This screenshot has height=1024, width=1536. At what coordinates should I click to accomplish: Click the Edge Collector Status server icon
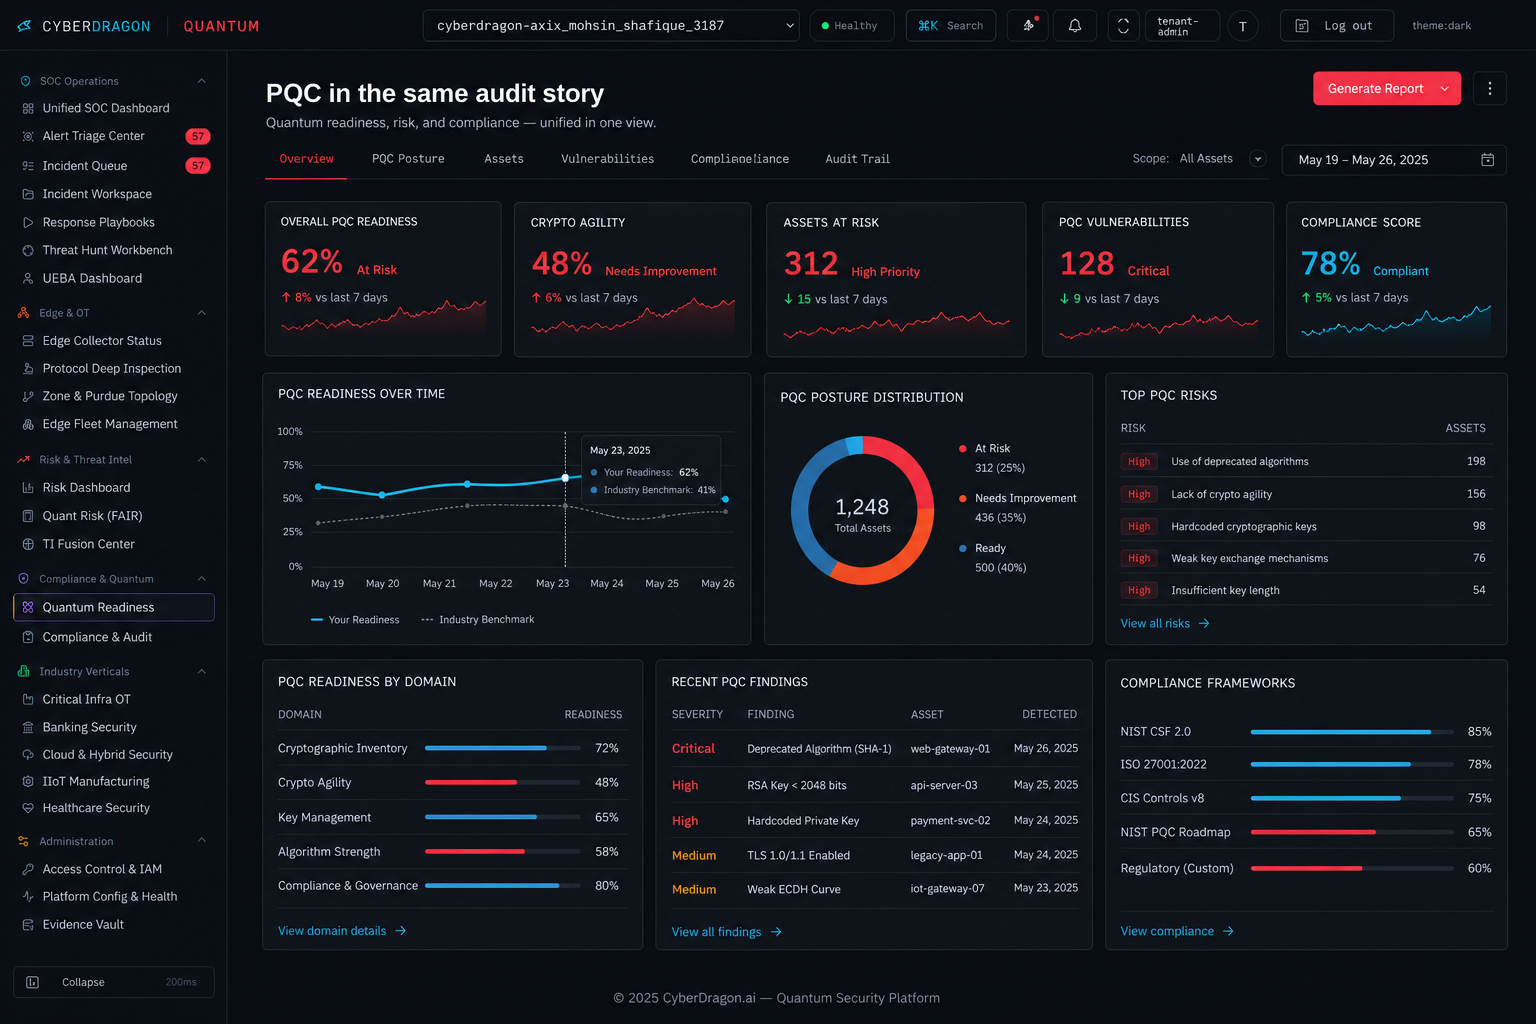28,341
